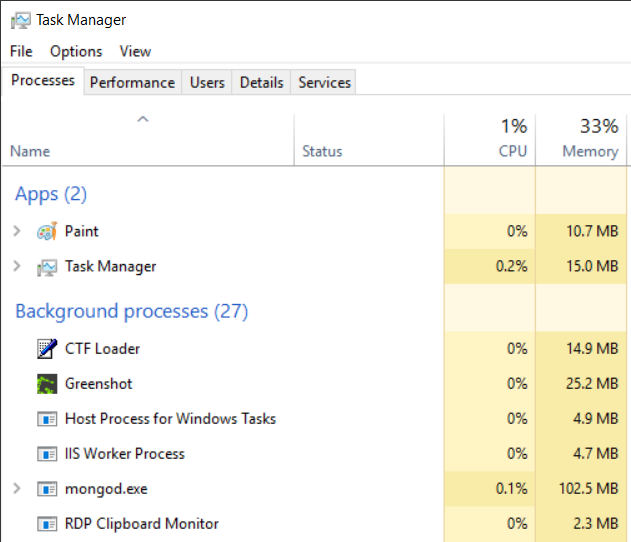Click the Task Manager title bar icon
The height and width of the screenshot is (542, 631).
20,20
